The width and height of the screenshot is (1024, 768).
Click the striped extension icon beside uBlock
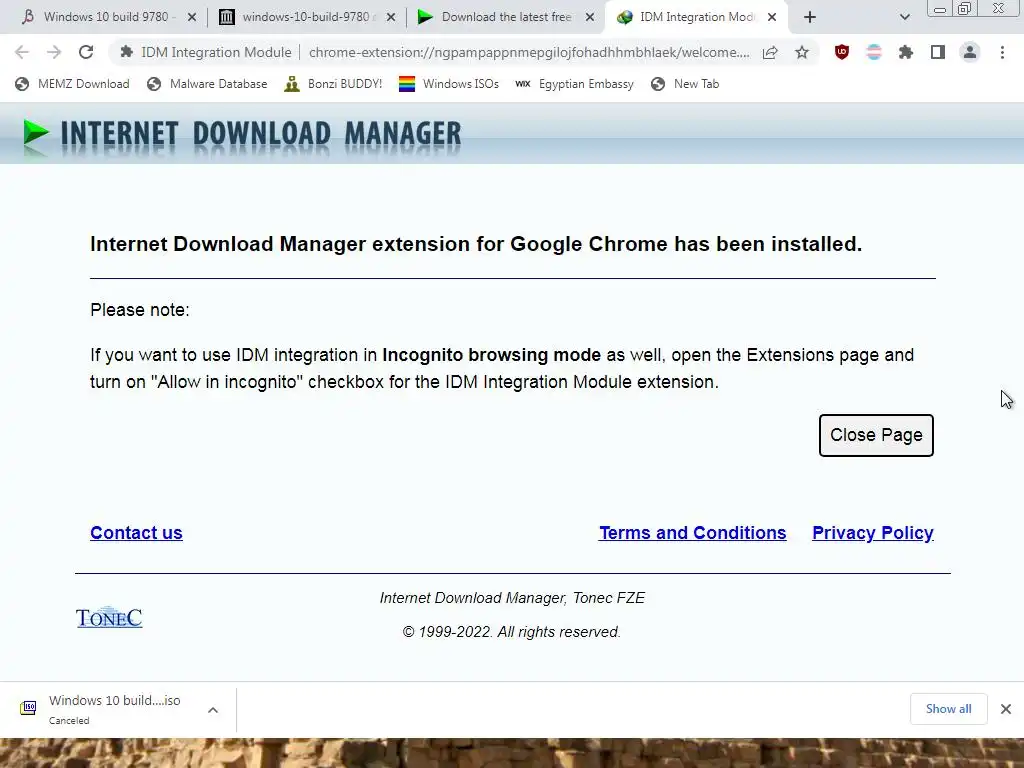[874, 52]
